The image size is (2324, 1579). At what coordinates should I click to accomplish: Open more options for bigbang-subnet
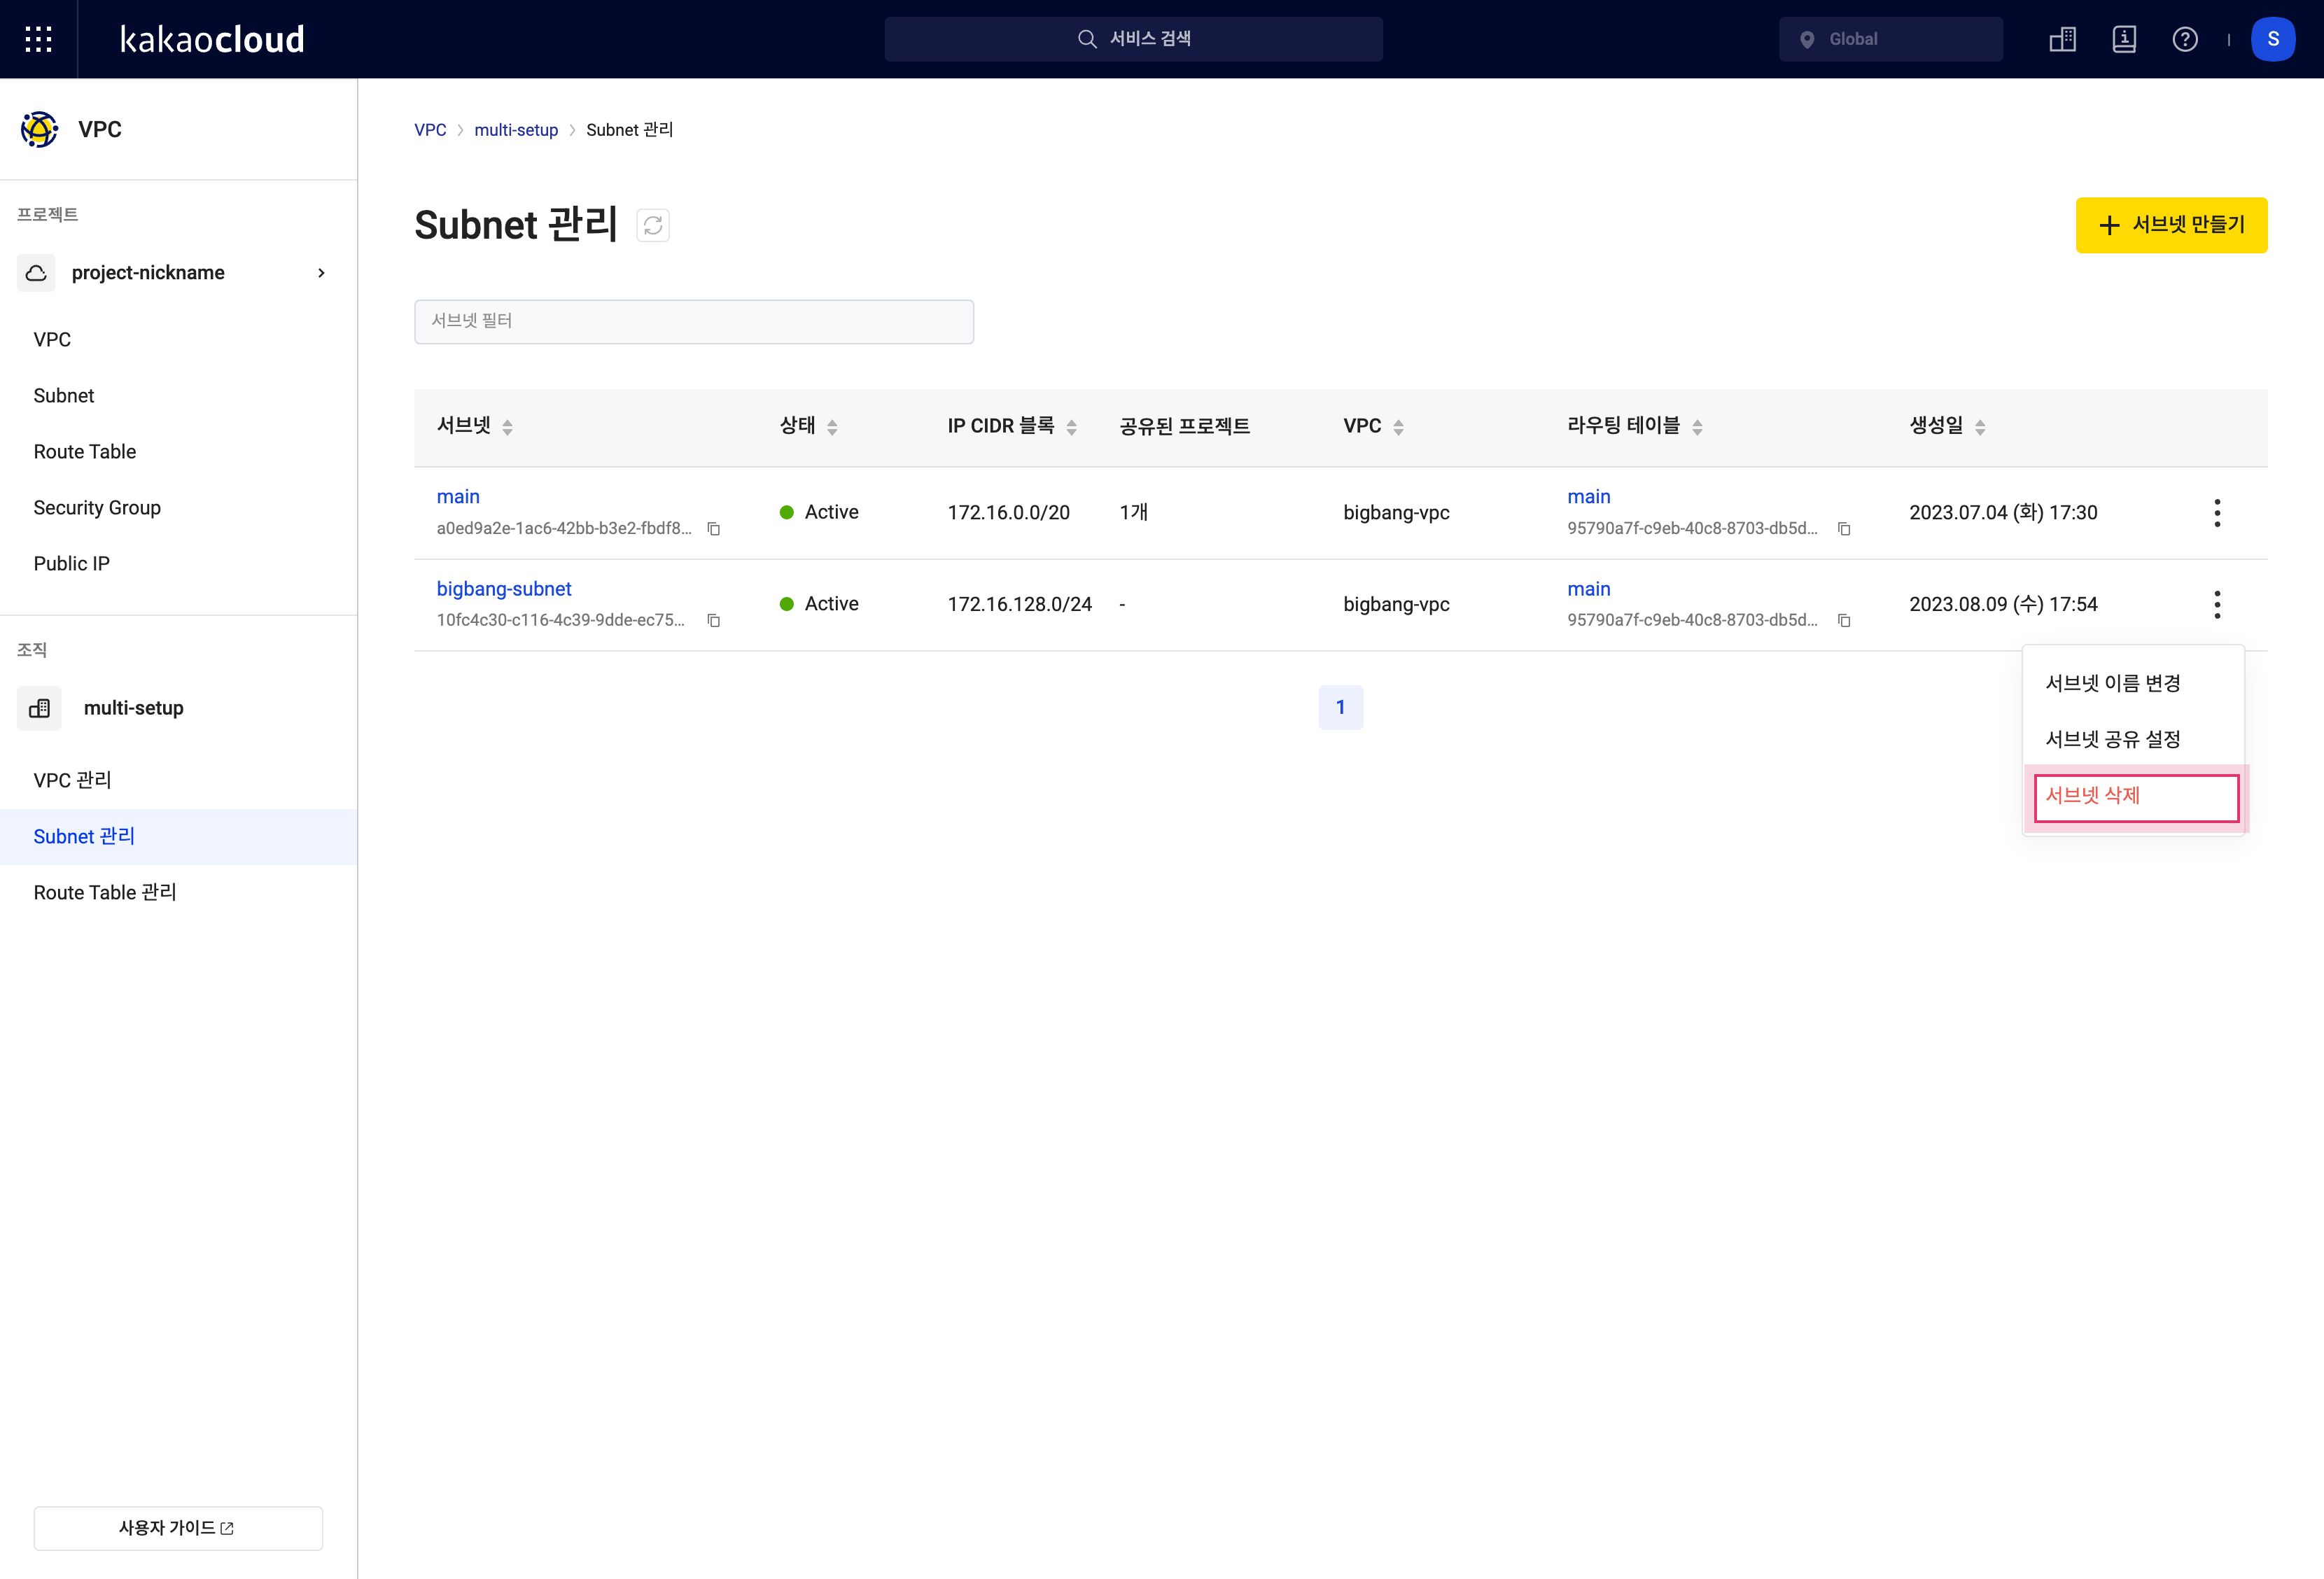[x=2217, y=604]
